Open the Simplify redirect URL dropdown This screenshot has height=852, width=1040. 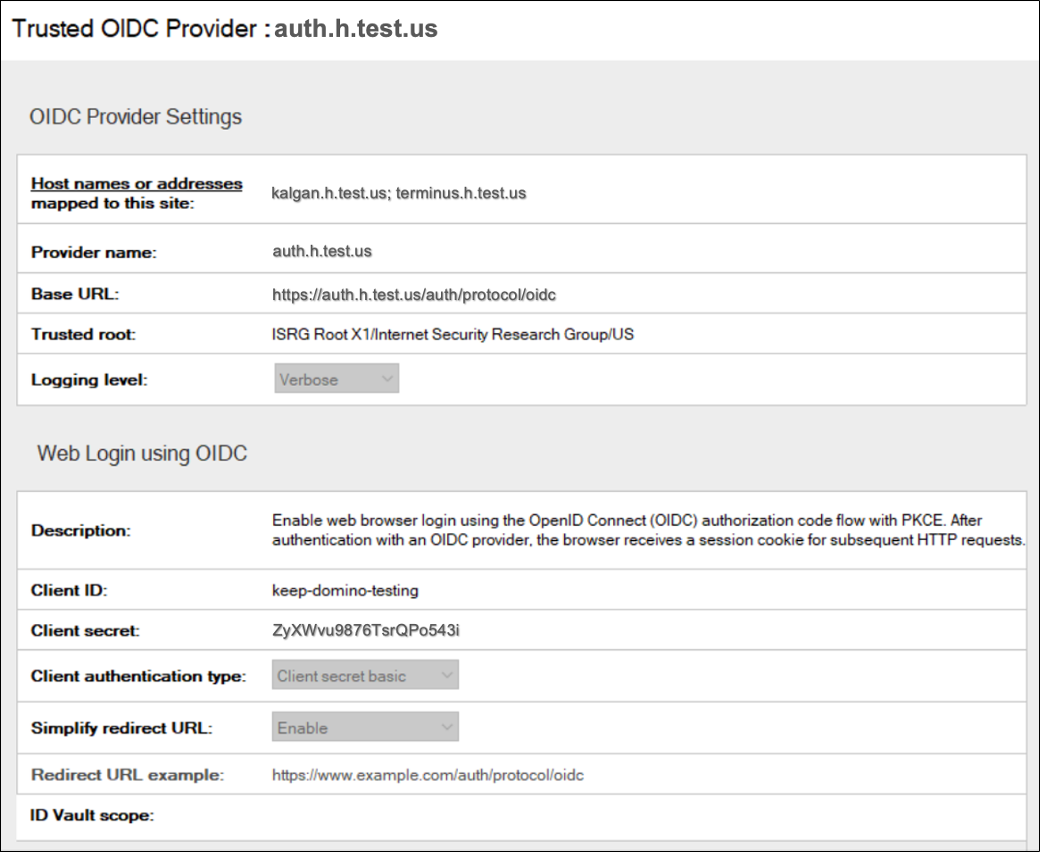pyautogui.click(x=365, y=727)
